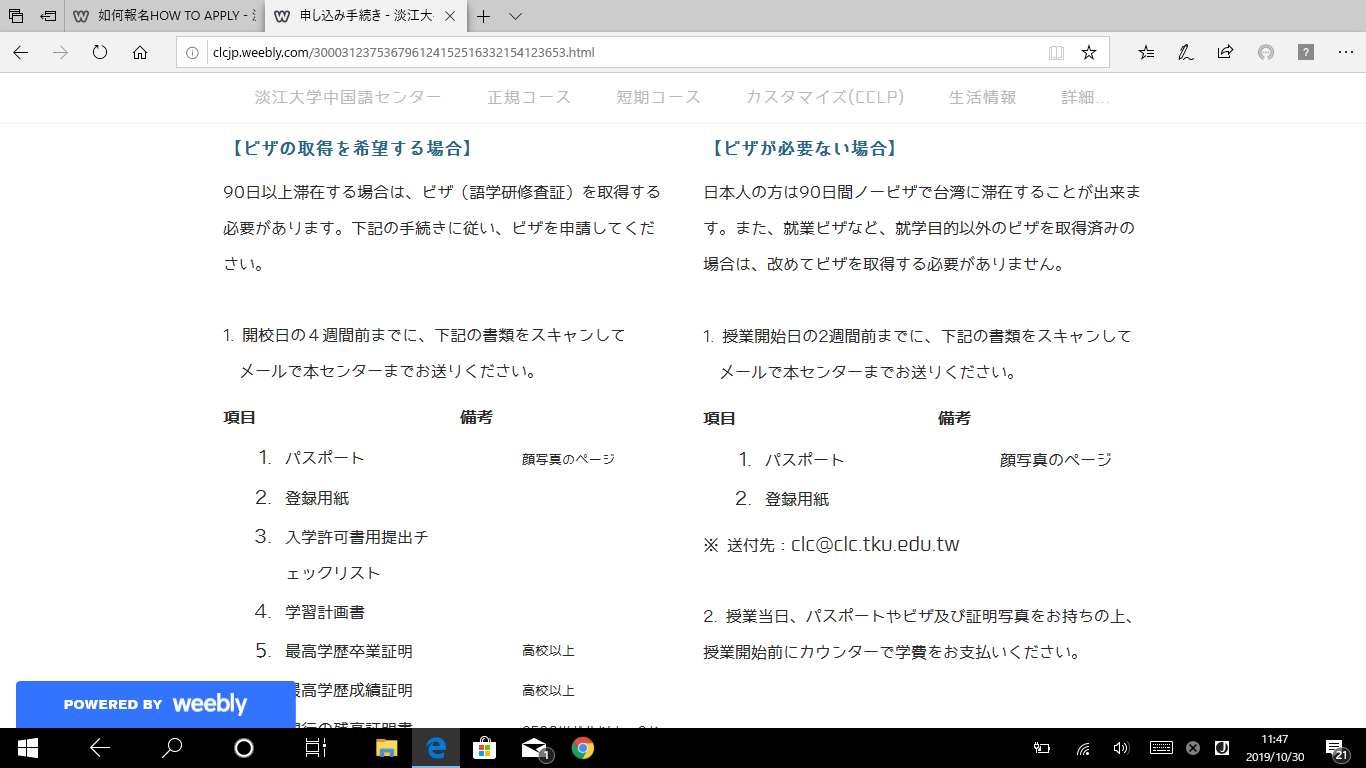Click the taskbar back arrow icon

[x=99, y=747]
